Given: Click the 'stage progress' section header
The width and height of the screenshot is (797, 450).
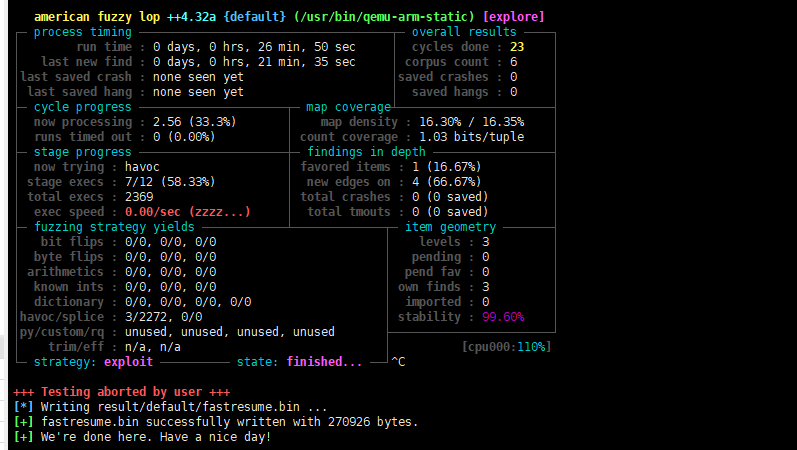Looking at the screenshot, I should click(83, 152).
